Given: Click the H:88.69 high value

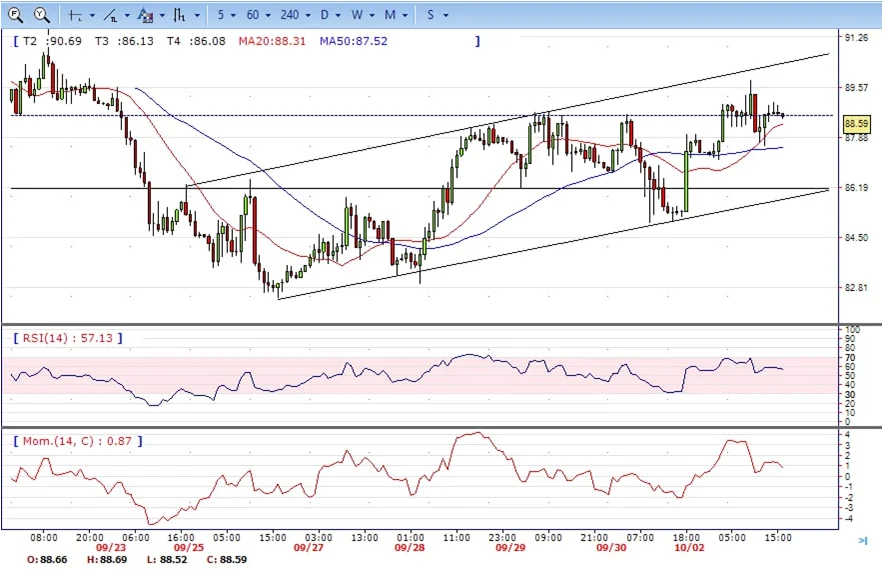Looking at the screenshot, I should [107, 560].
